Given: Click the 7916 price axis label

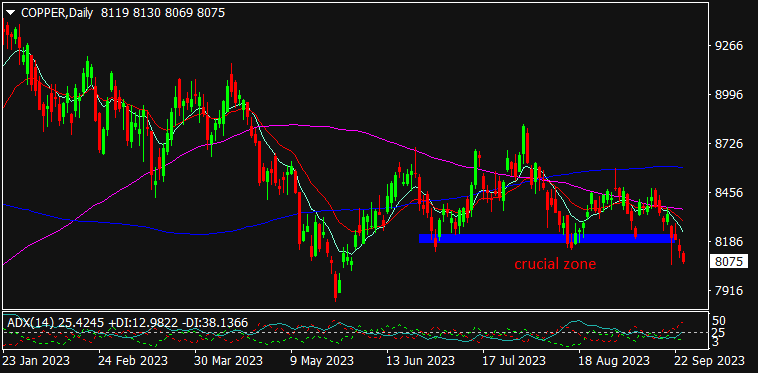Looking at the screenshot, I should pyautogui.click(x=729, y=290).
